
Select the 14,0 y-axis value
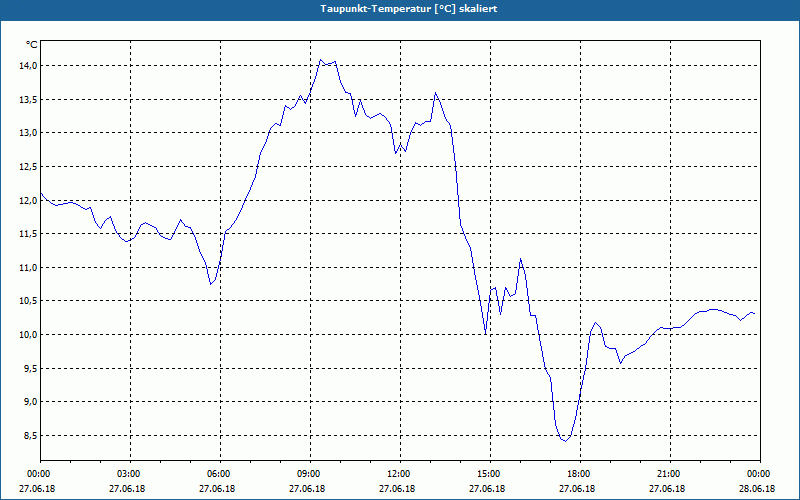28,65
